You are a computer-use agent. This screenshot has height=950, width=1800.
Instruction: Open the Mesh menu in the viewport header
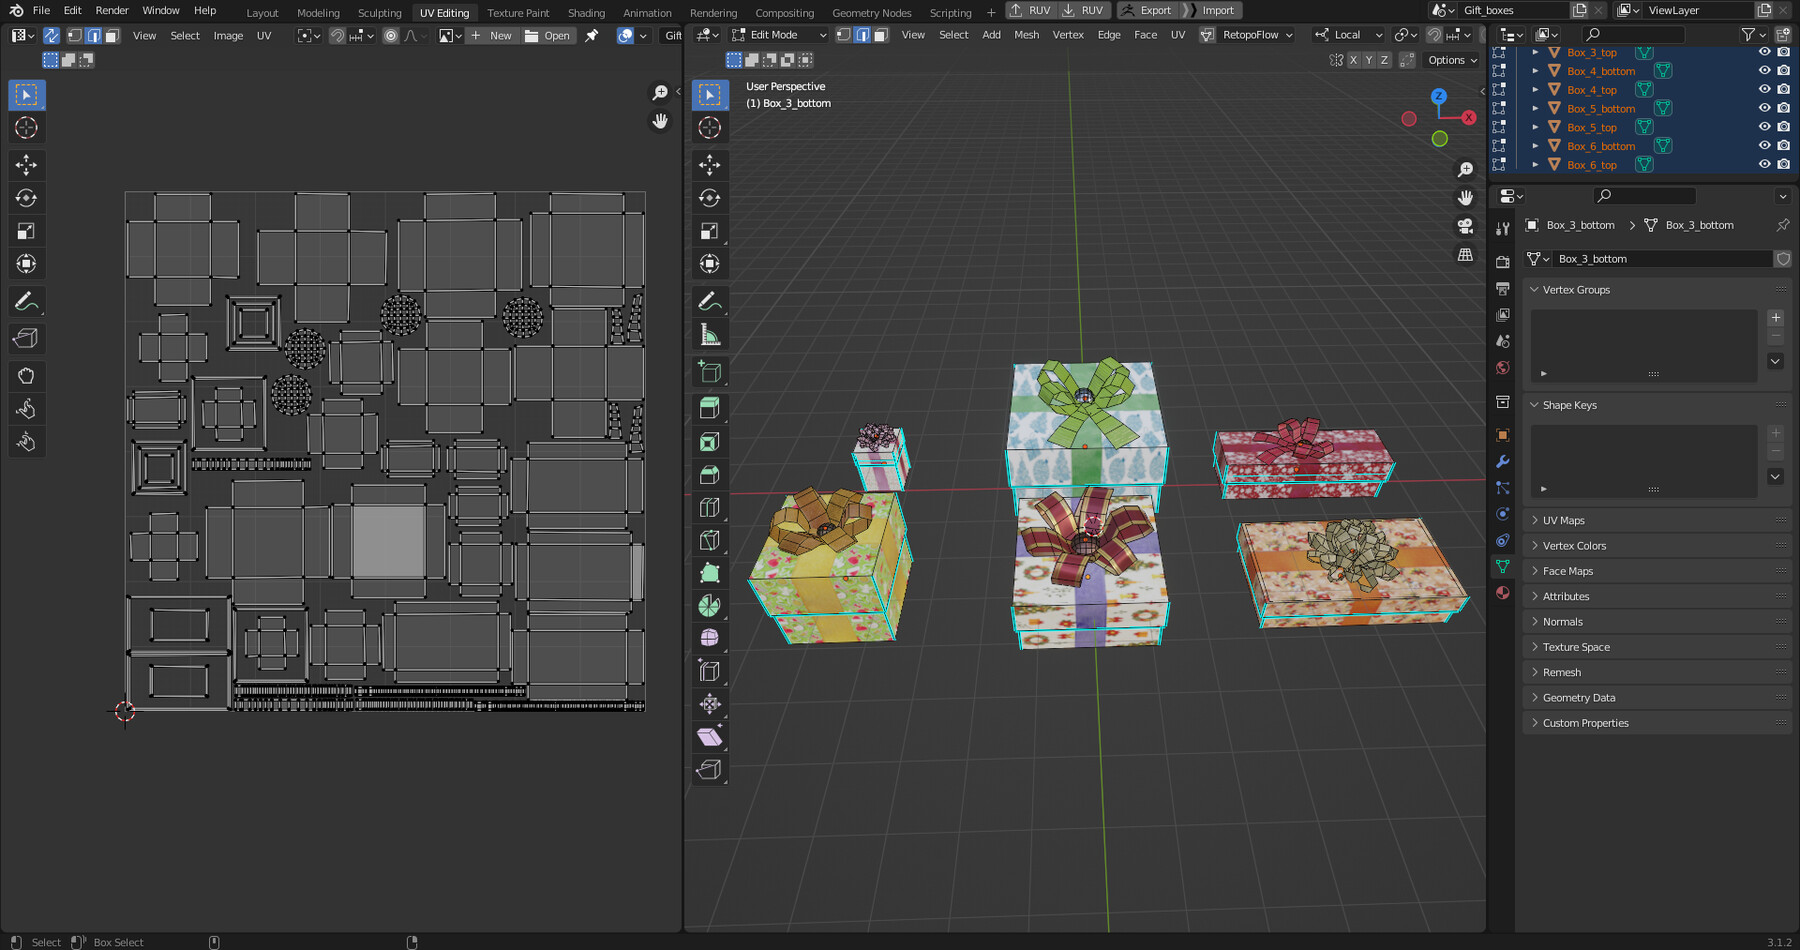1026,34
